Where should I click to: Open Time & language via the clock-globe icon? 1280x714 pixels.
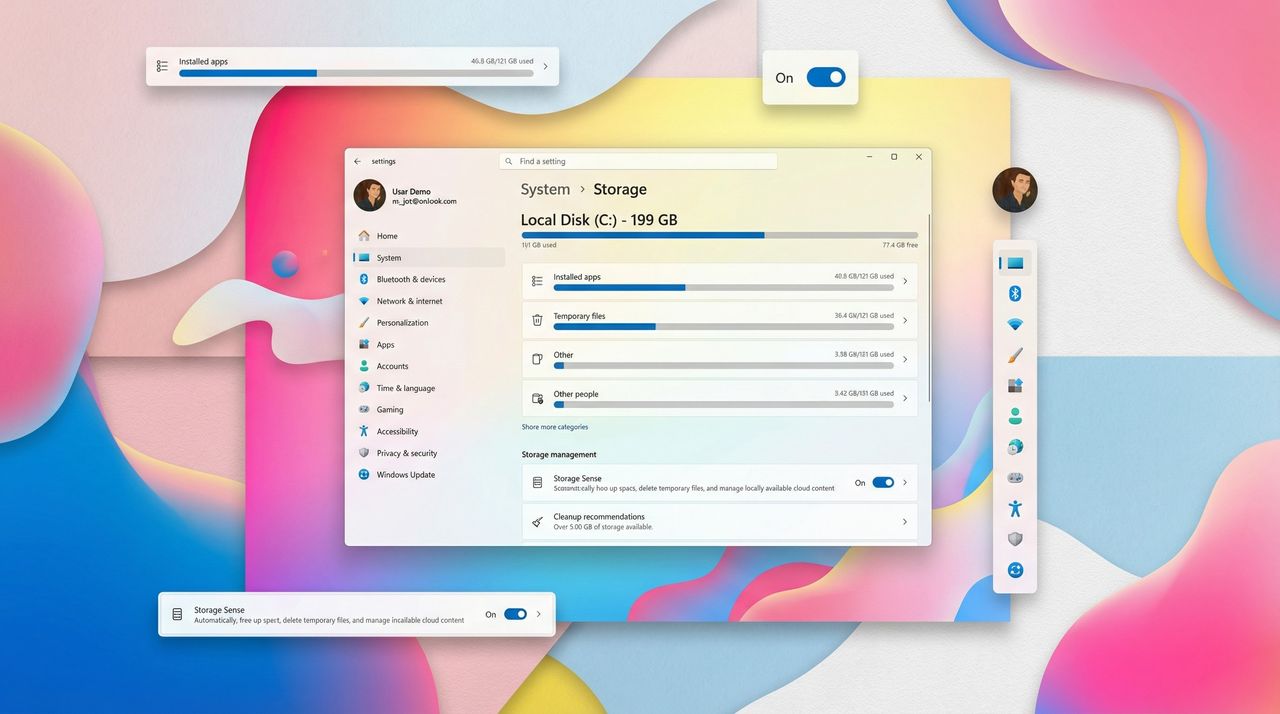tap(364, 388)
